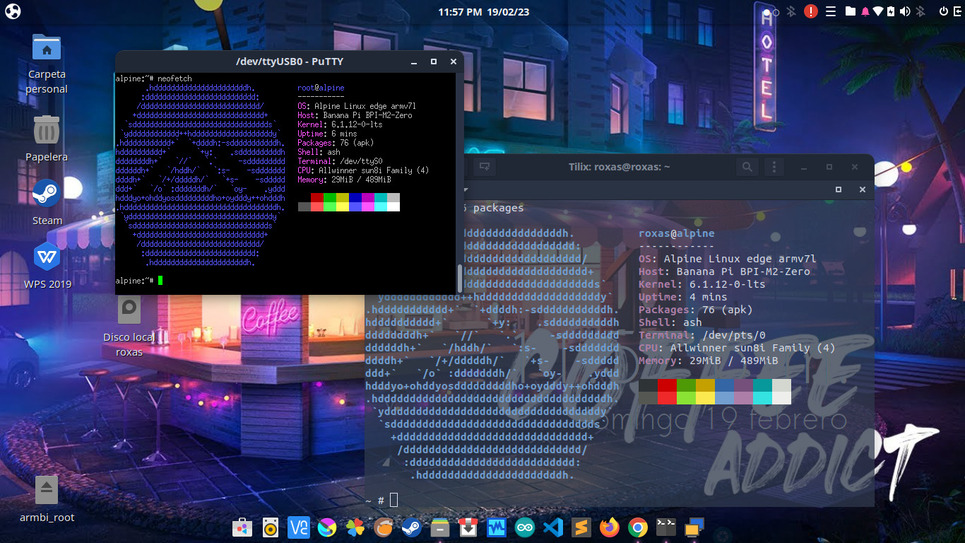Open the gray file drawer app in the dock

tap(439, 528)
